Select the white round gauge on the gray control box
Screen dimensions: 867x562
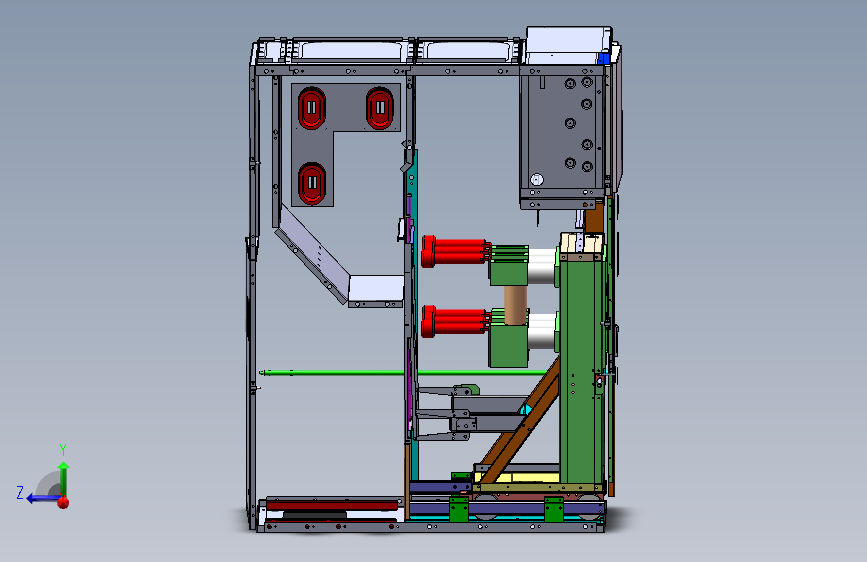coord(536,179)
